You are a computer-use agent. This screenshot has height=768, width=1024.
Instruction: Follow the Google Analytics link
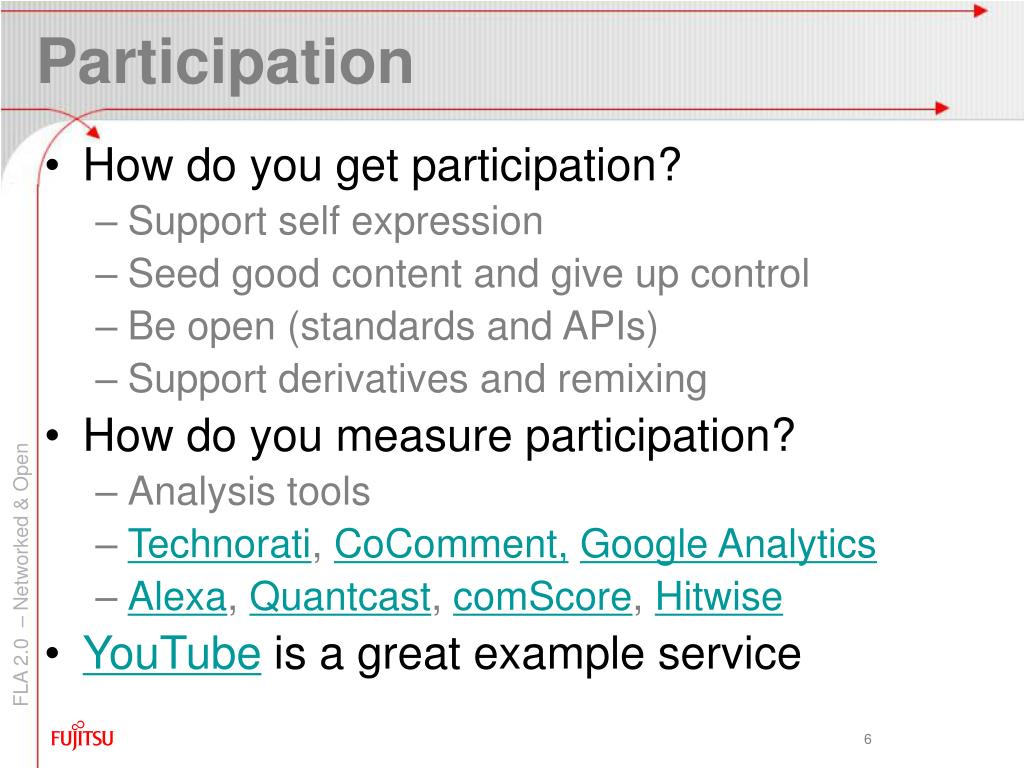[x=728, y=545]
